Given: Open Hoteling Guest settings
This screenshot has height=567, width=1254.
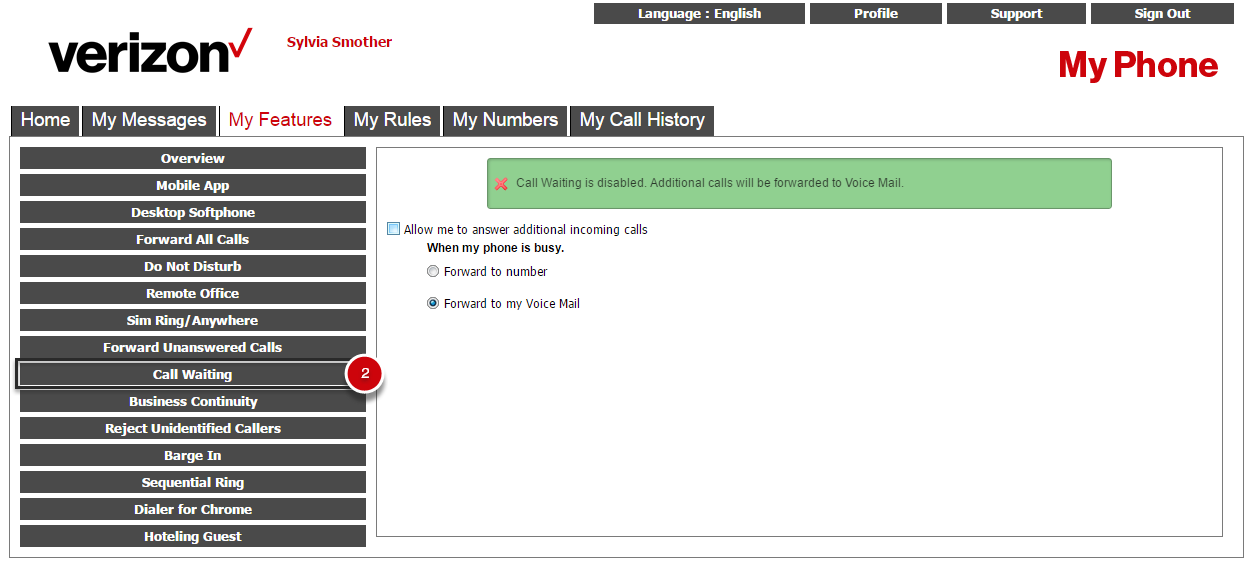Looking at the screenshot, I should [x=193, y=536].
